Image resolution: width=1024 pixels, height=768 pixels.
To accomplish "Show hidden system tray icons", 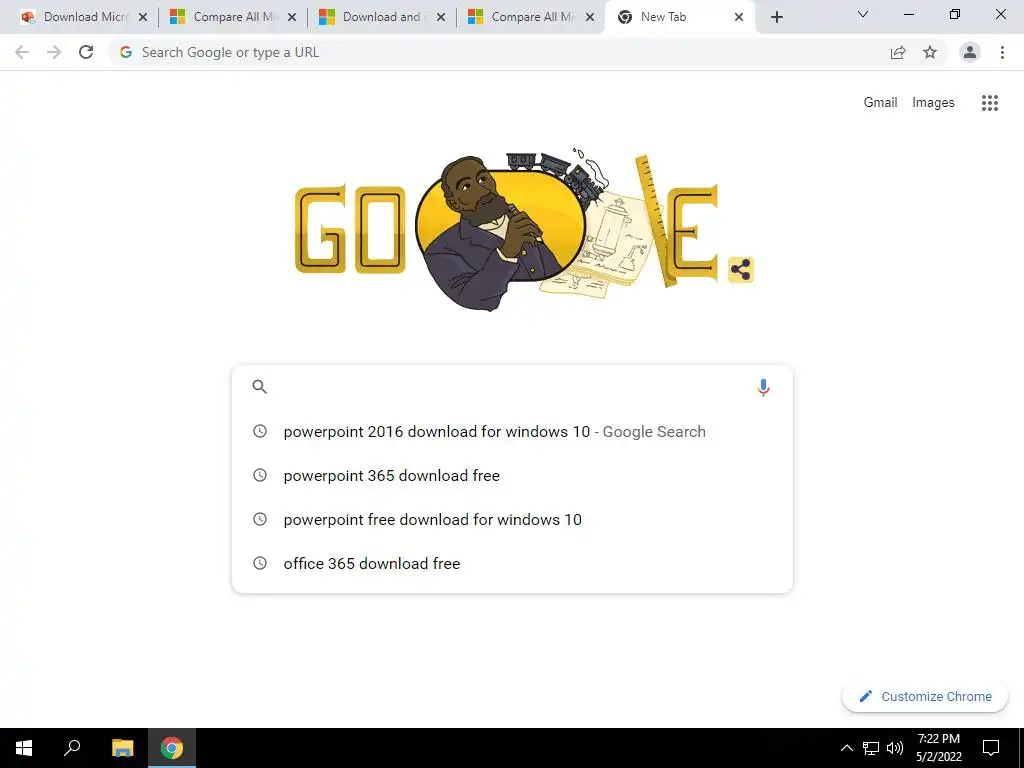I will pyautogui.click(x=846, y=748).
